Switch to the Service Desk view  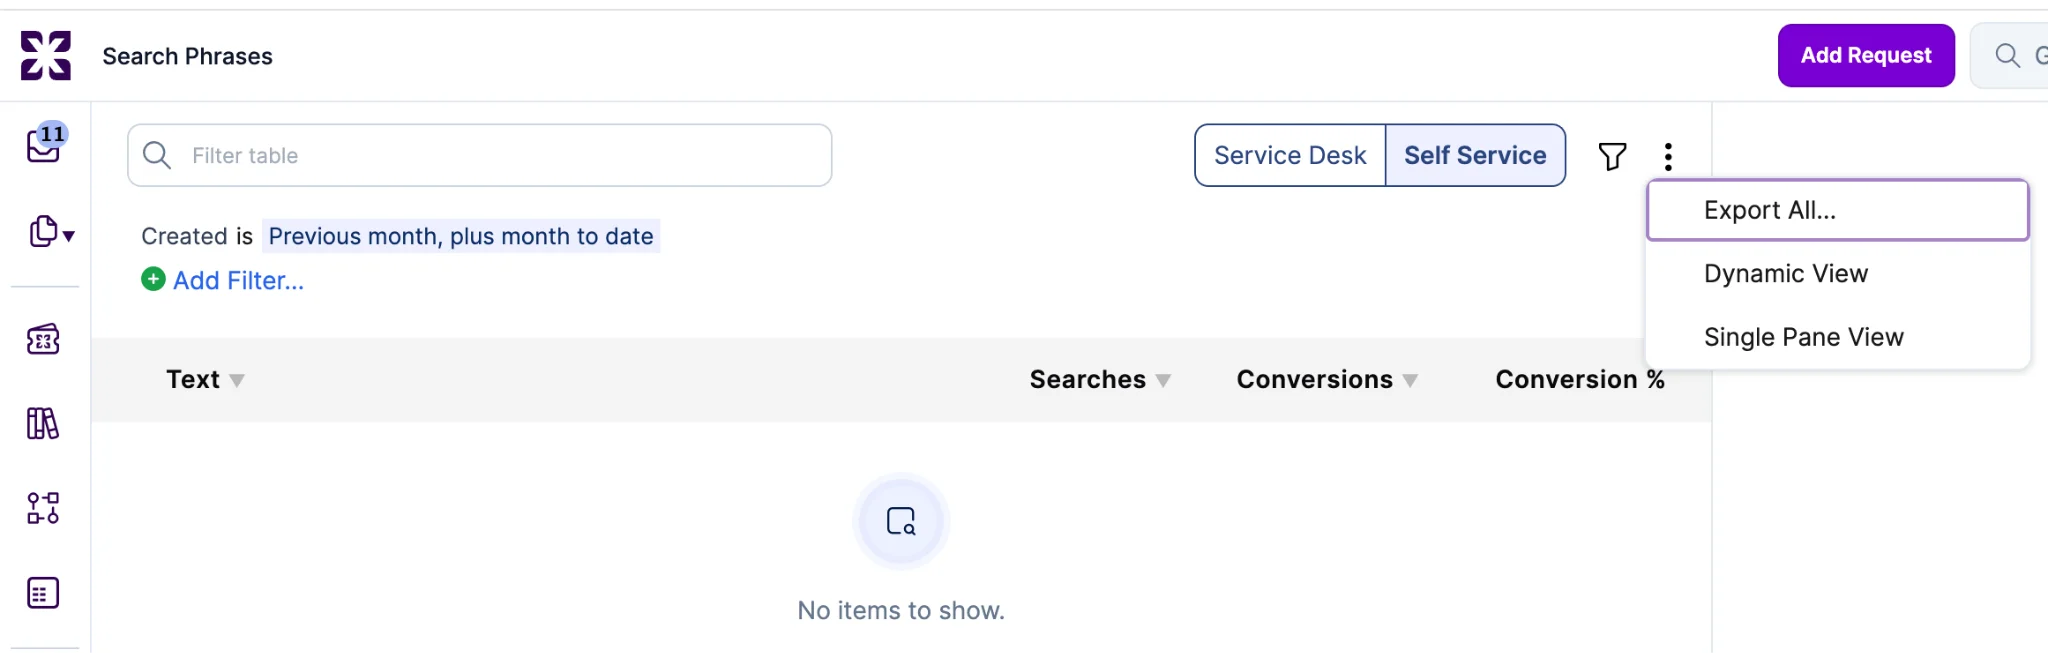[1289, 155]
